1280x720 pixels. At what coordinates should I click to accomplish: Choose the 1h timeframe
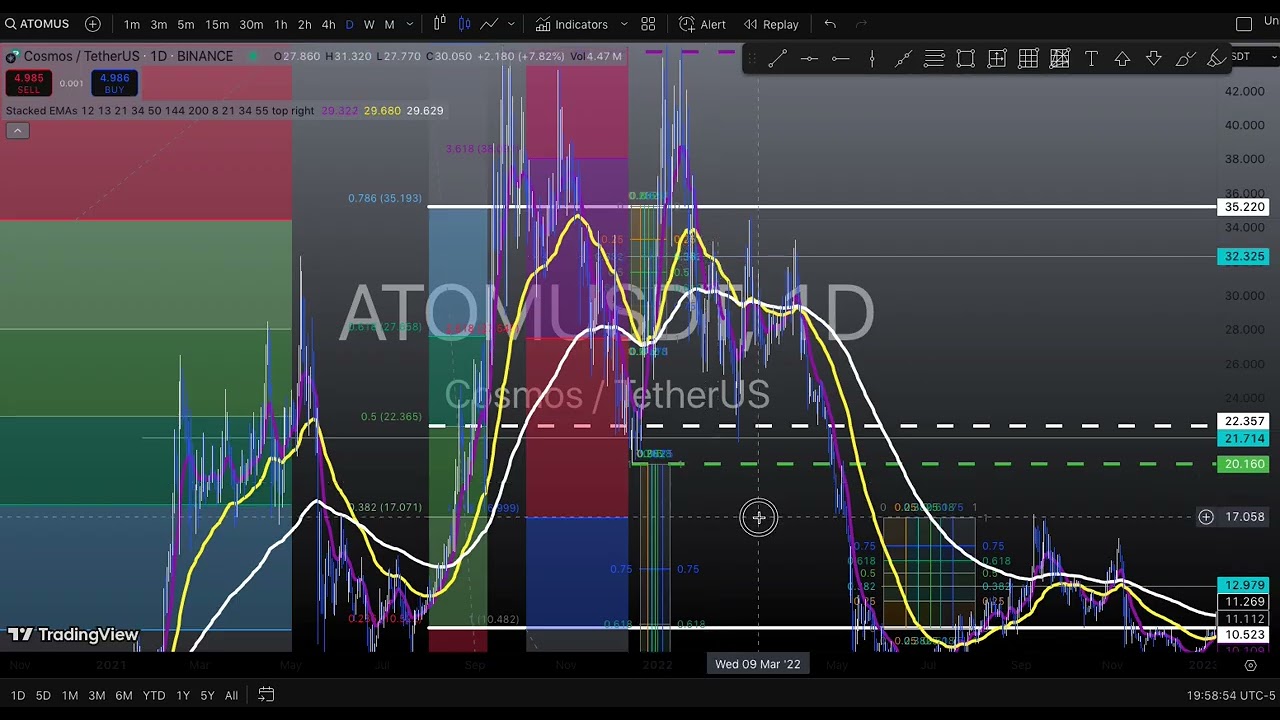[x=281, y=24]
